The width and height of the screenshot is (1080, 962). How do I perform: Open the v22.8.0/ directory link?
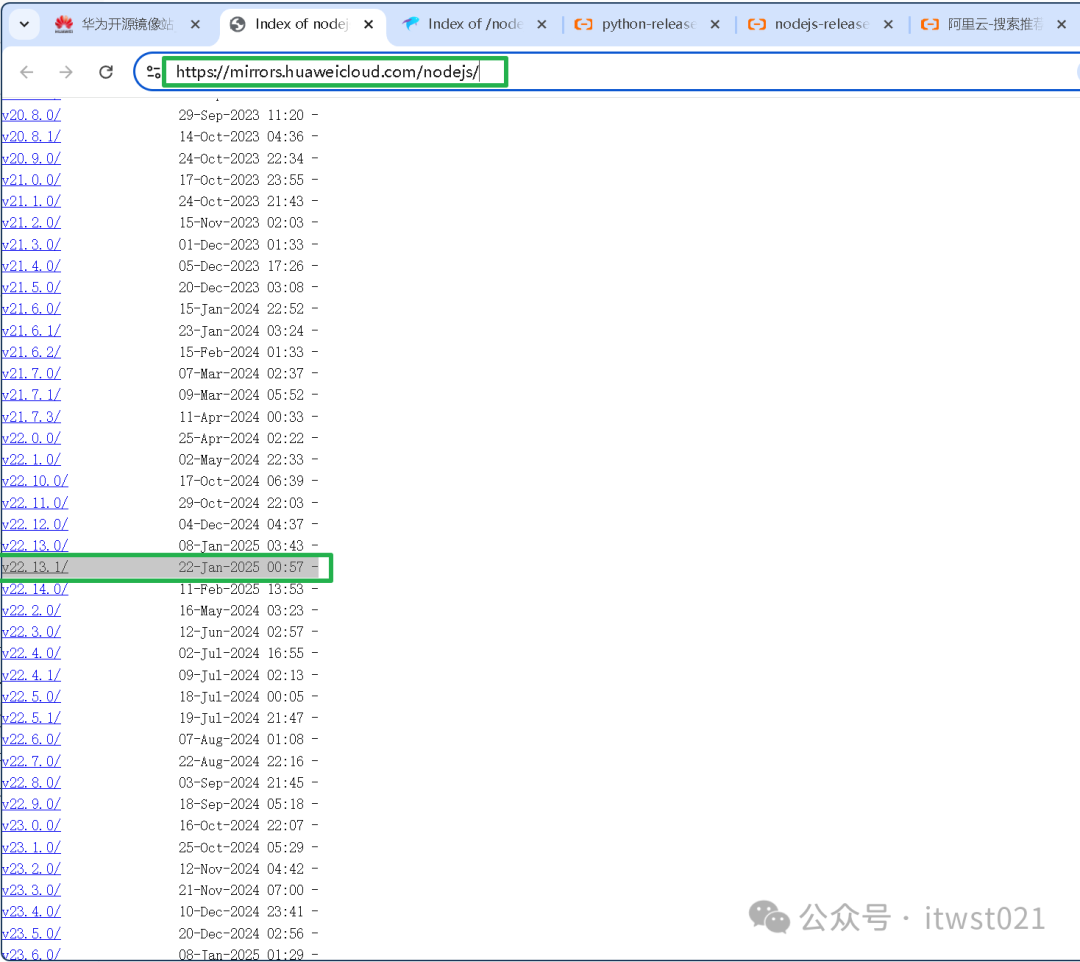(31, 782)
